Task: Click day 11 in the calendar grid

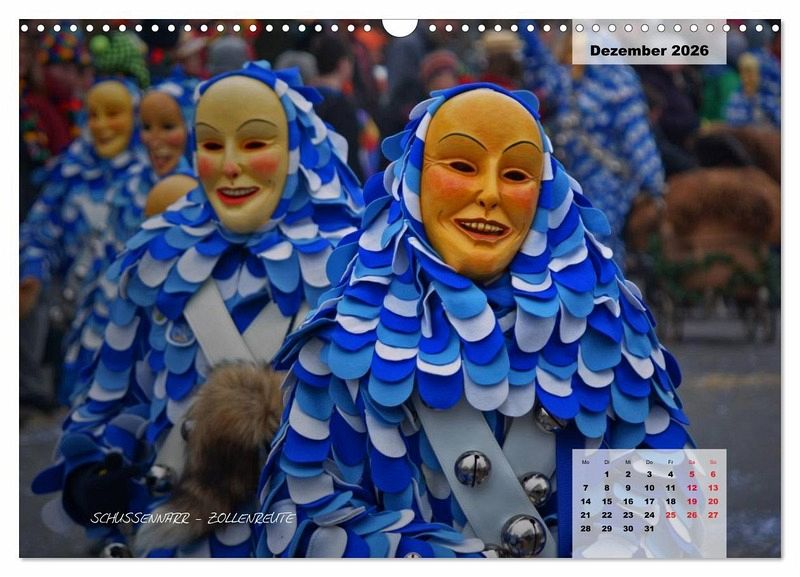Action: point(670,488)
